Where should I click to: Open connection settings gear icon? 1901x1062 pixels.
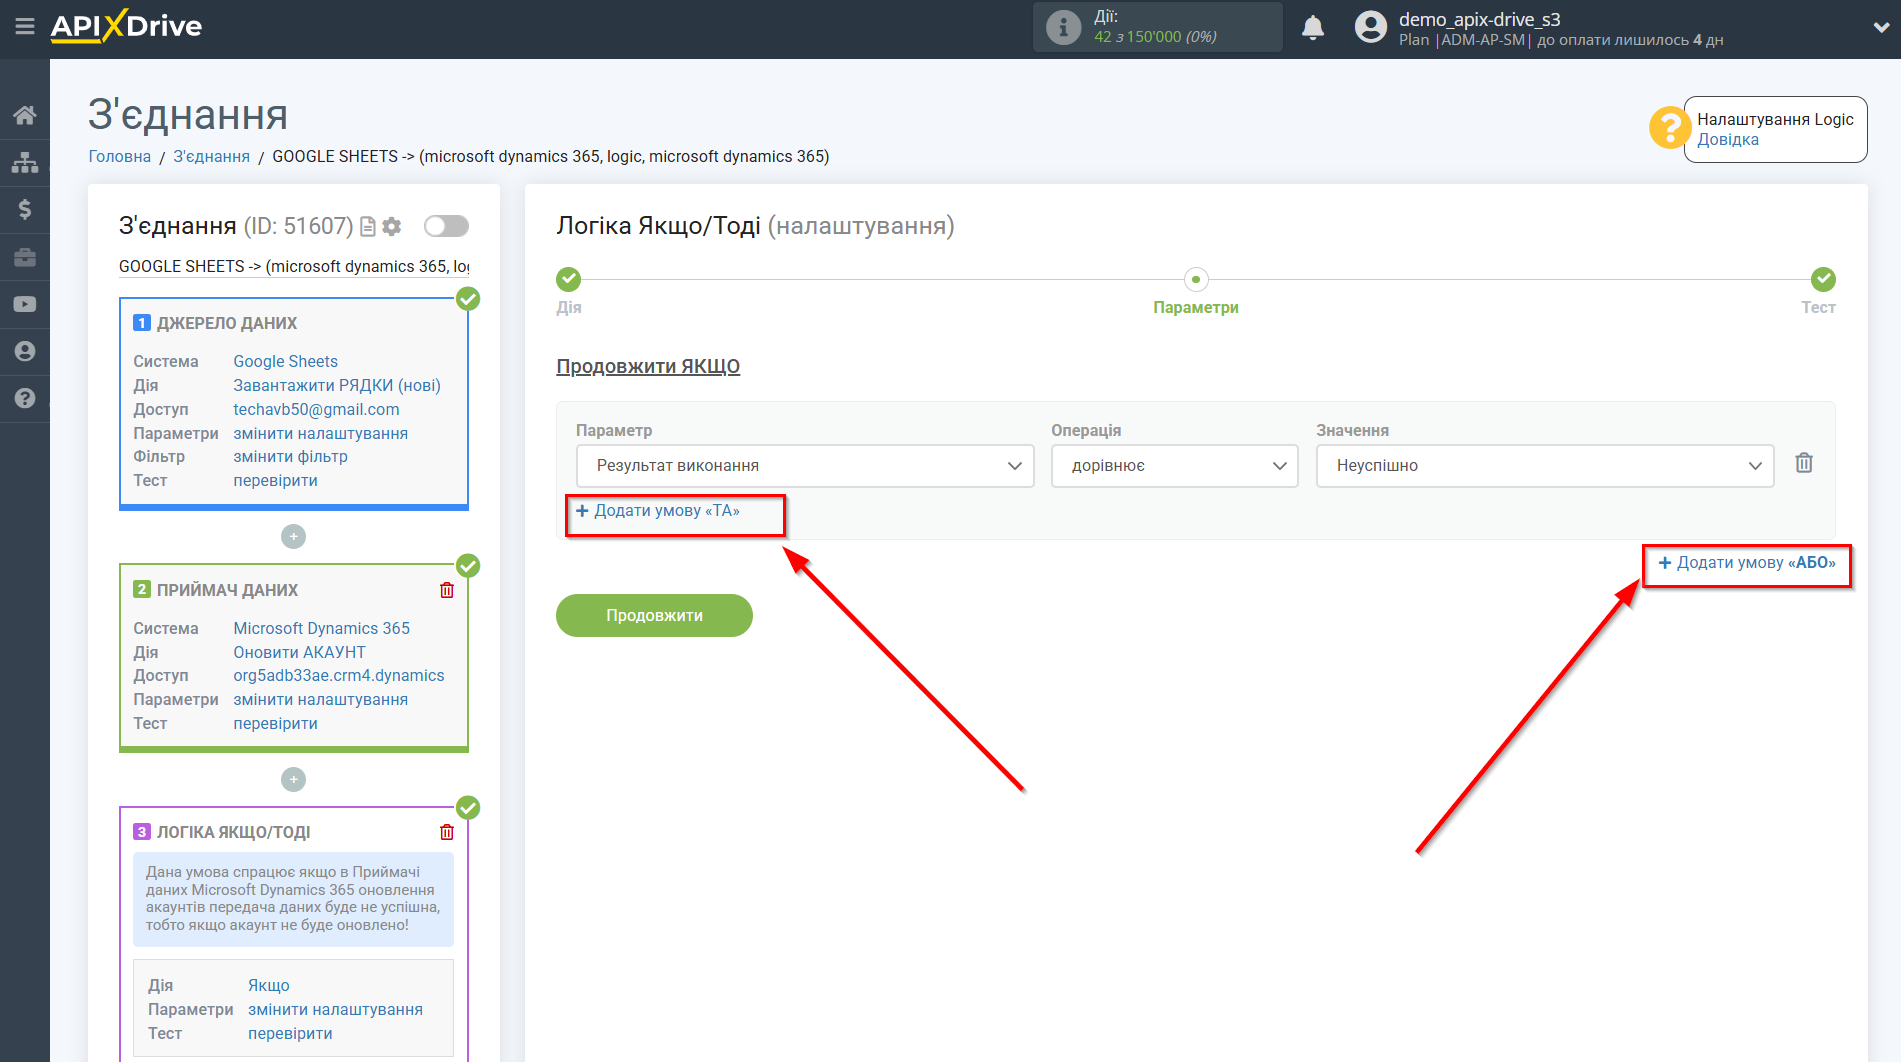click(x=392, y=227)
